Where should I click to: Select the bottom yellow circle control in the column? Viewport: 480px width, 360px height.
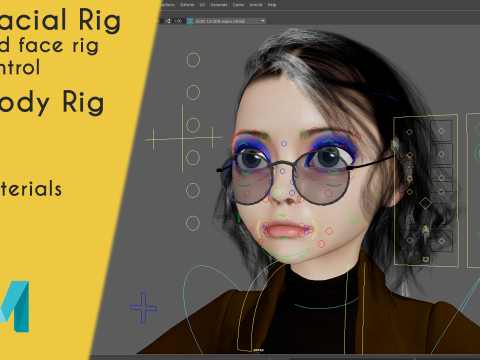click(193, 223)
